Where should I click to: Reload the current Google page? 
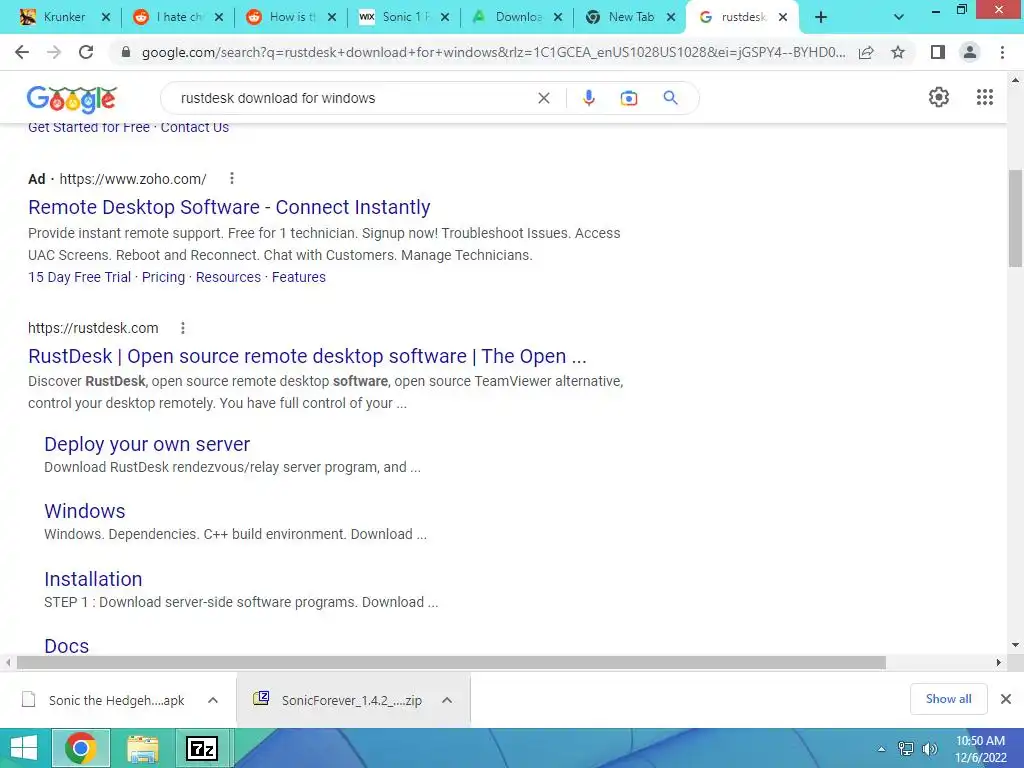point(86,52)
